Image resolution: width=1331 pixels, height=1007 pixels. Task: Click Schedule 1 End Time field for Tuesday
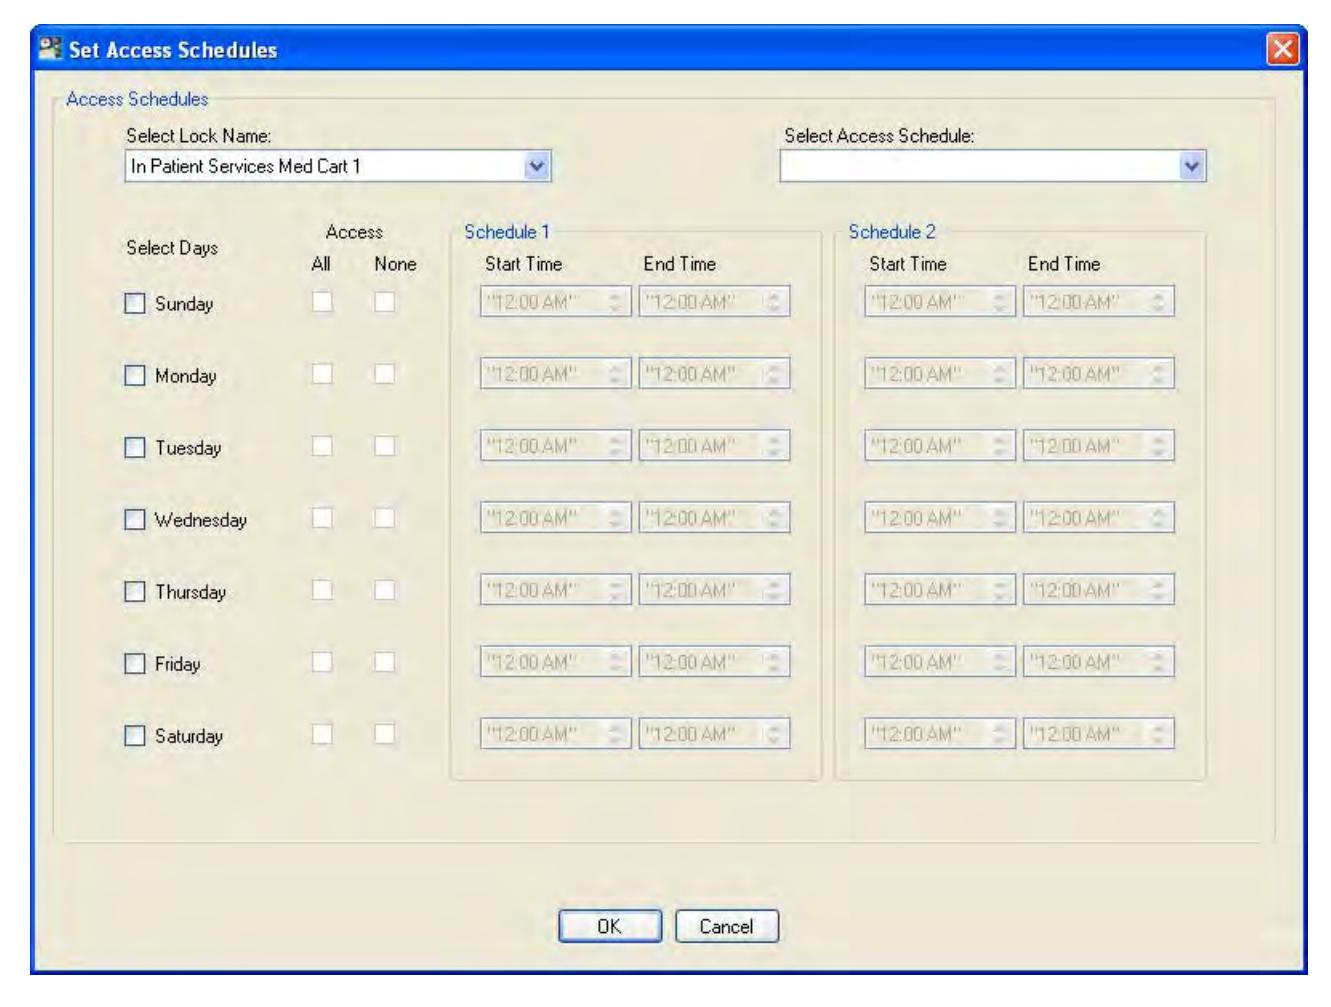[714, 446]
